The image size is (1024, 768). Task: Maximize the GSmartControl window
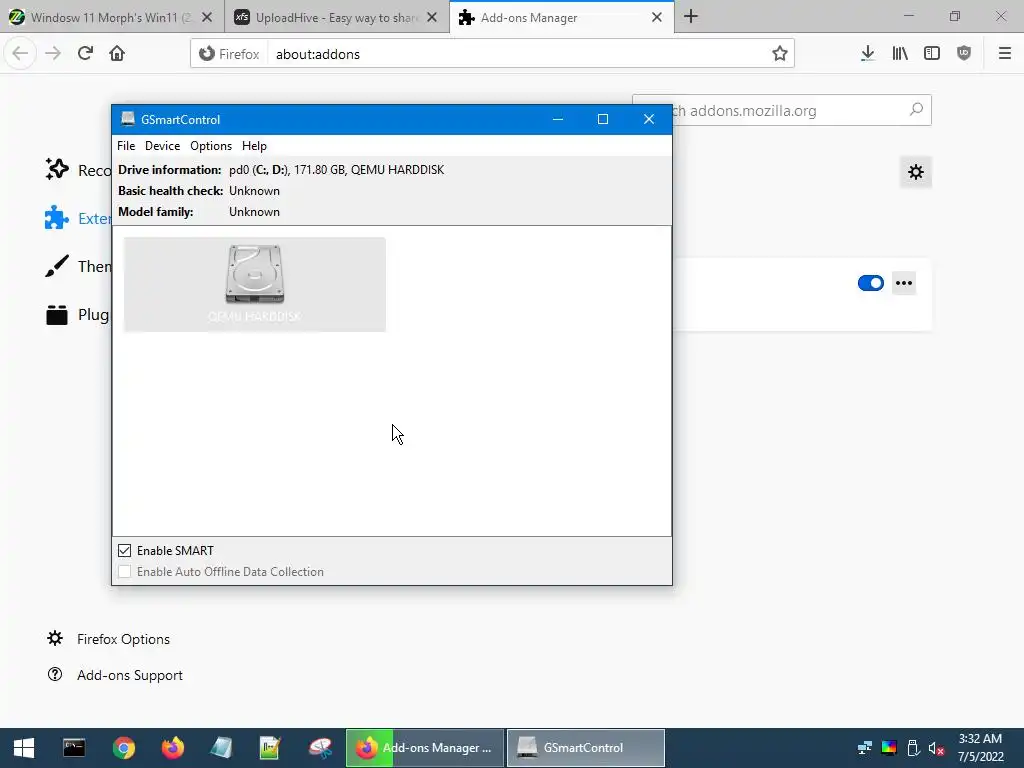click(x=603, y=120)
